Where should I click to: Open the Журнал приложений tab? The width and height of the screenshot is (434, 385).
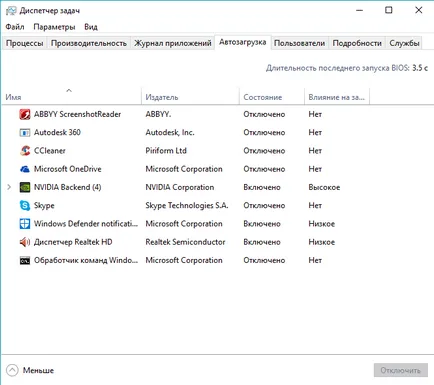point(173,43)
